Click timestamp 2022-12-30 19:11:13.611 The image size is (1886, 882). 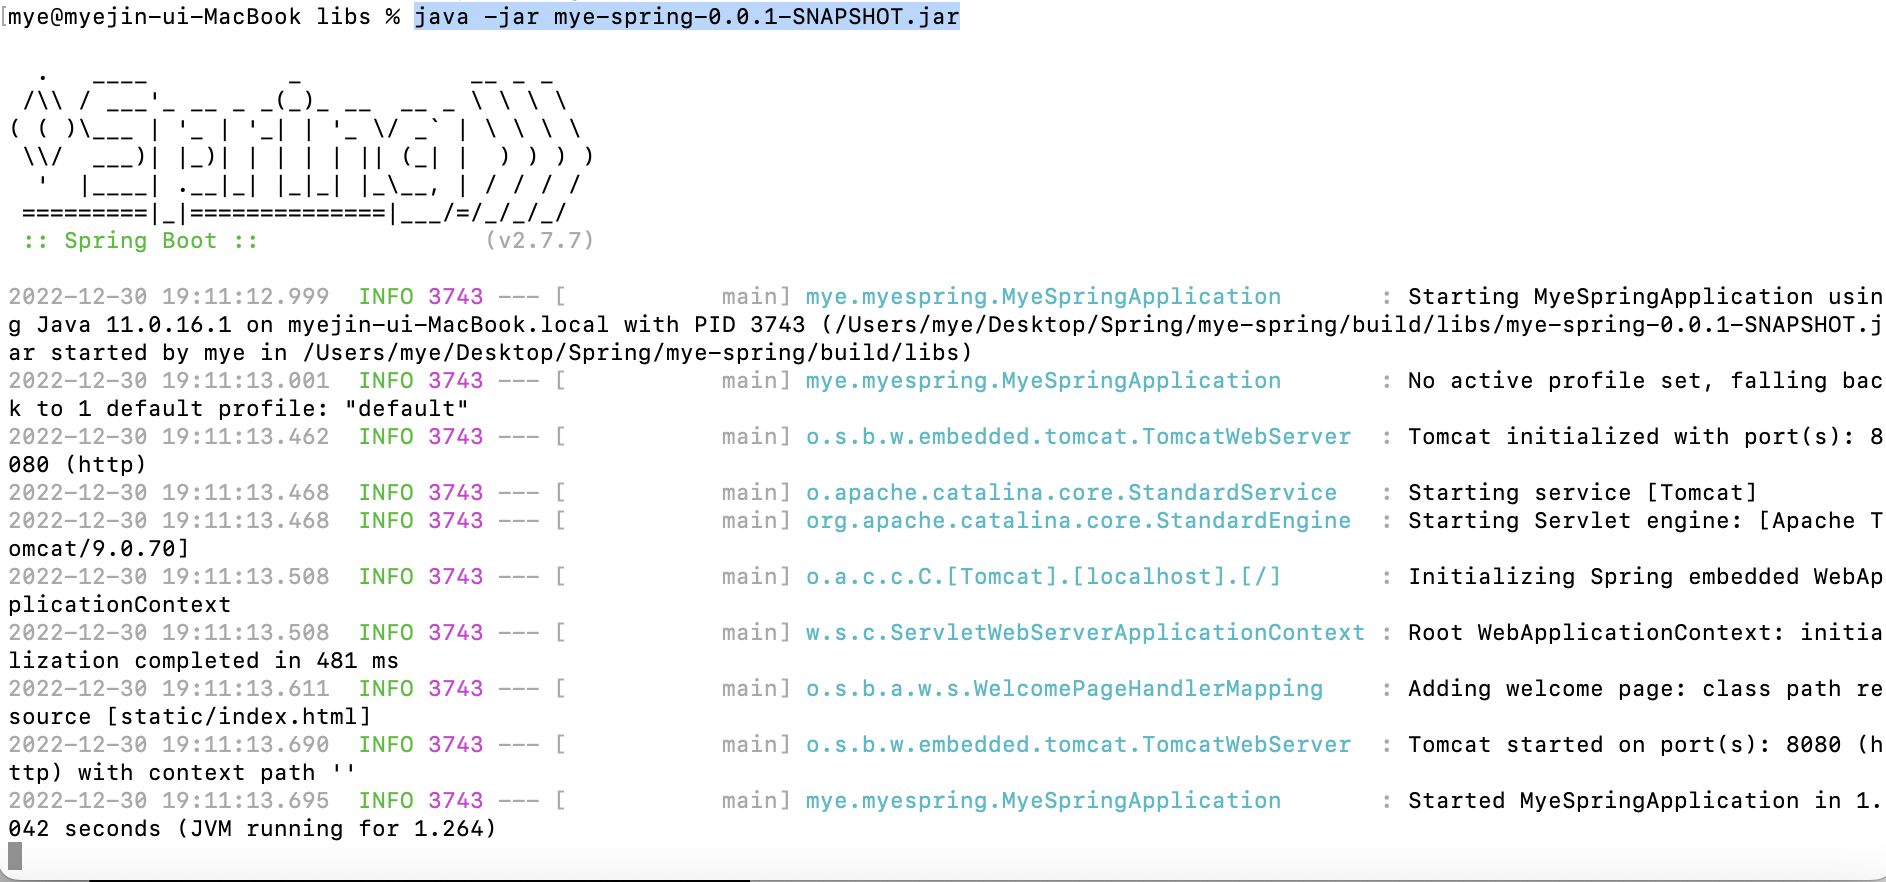click(x=169, y=689)
